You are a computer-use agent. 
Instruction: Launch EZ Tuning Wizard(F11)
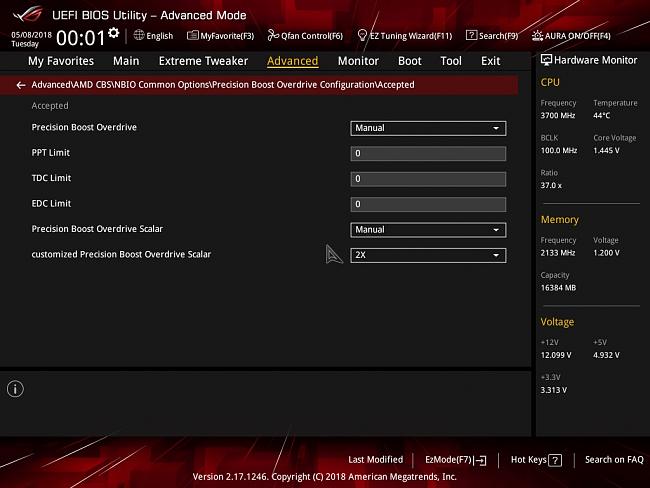(x=405, y=36)
